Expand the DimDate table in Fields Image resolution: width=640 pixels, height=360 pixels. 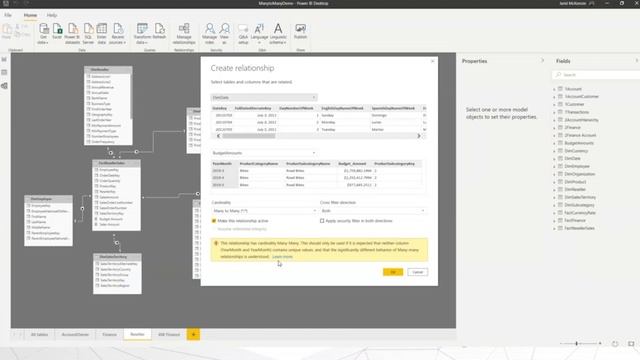click(554, 158)
